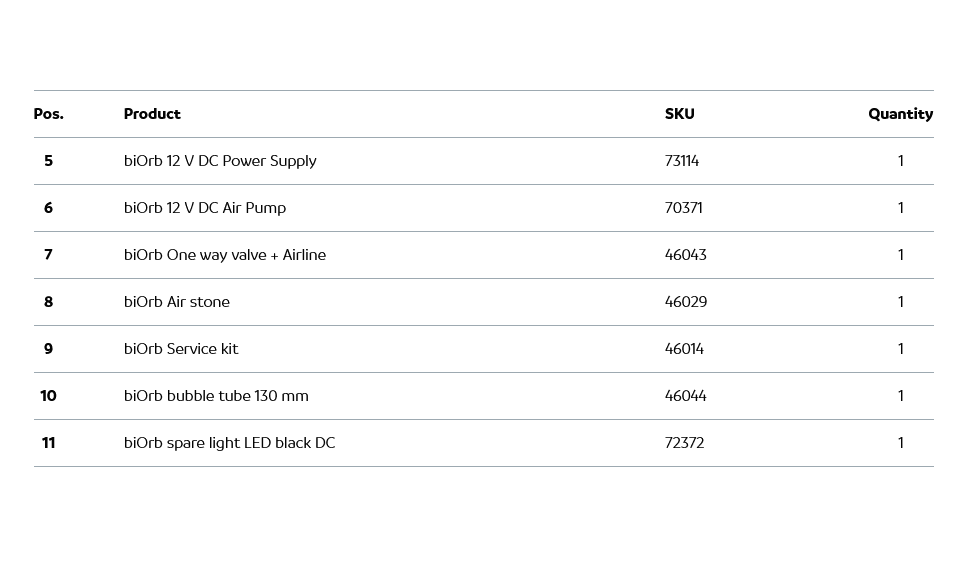
Task: Open biOrb One way valve + Airline
Action: point(225,255)
